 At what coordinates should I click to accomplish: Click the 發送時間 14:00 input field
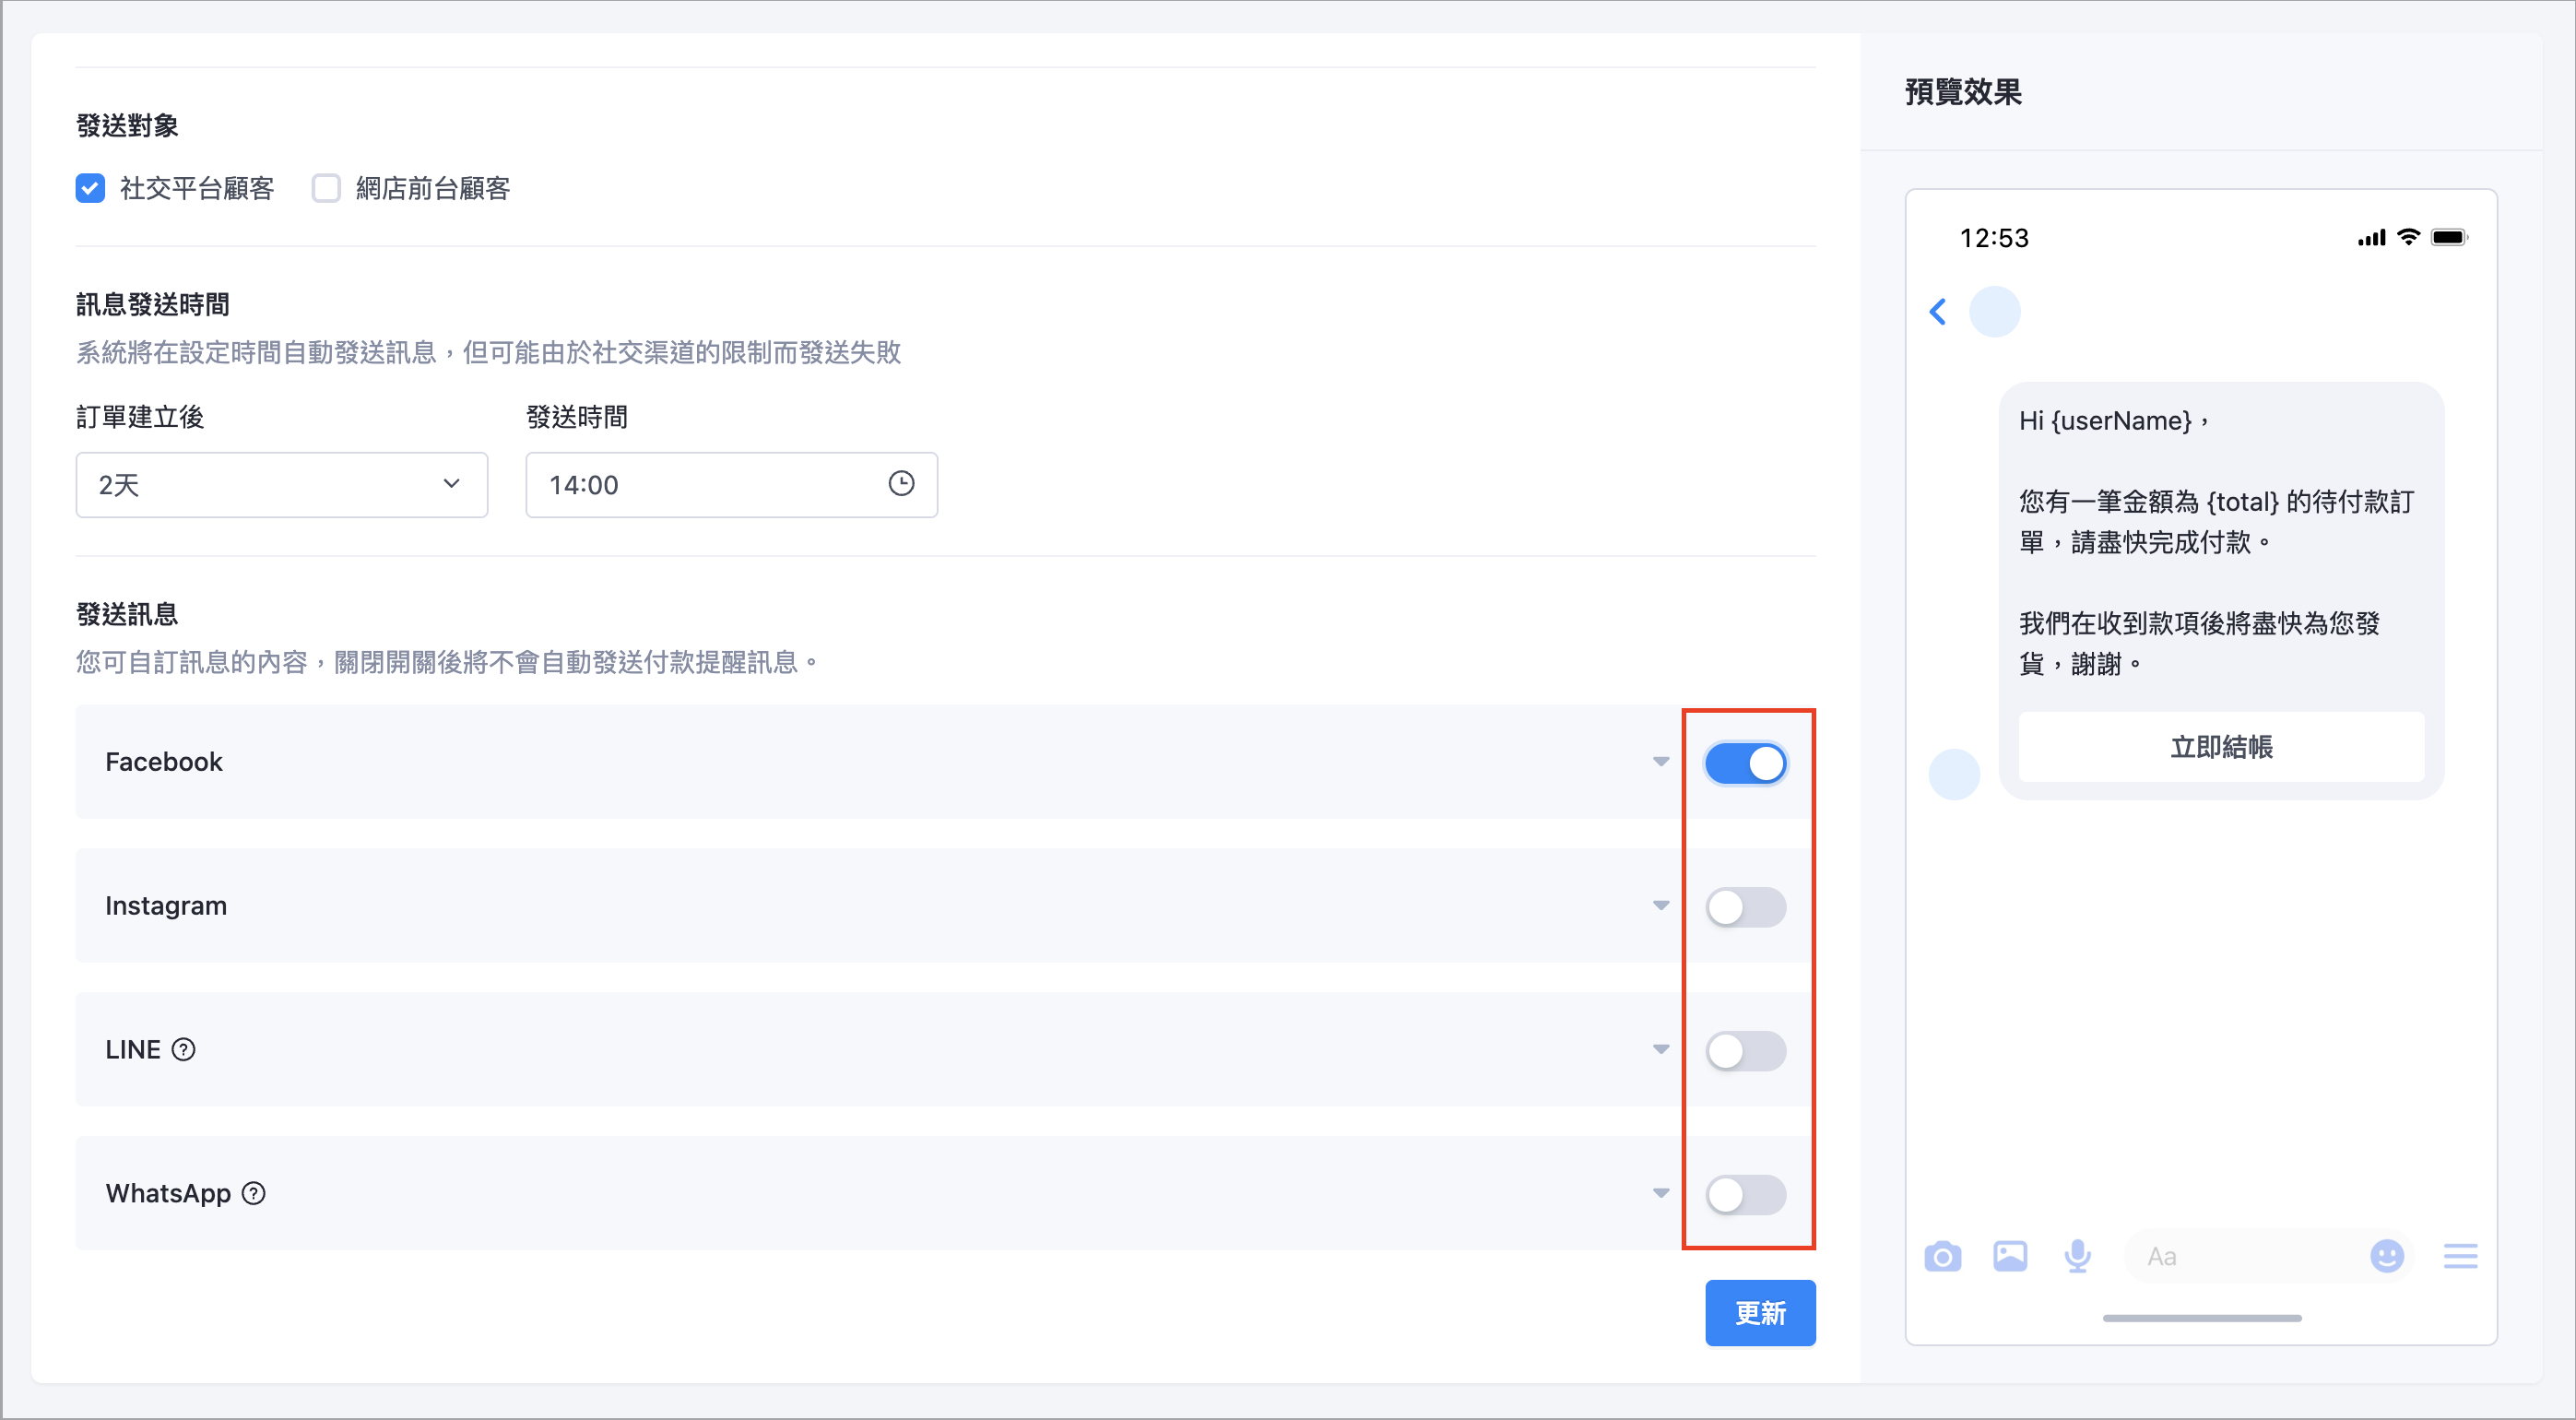pyautogui.click(x=731, y=485)
